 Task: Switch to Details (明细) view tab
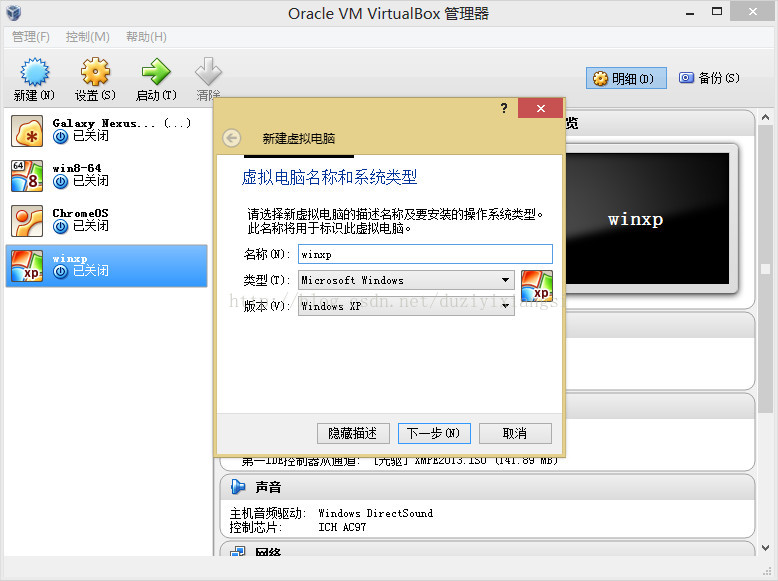click(x=626, y=78)
